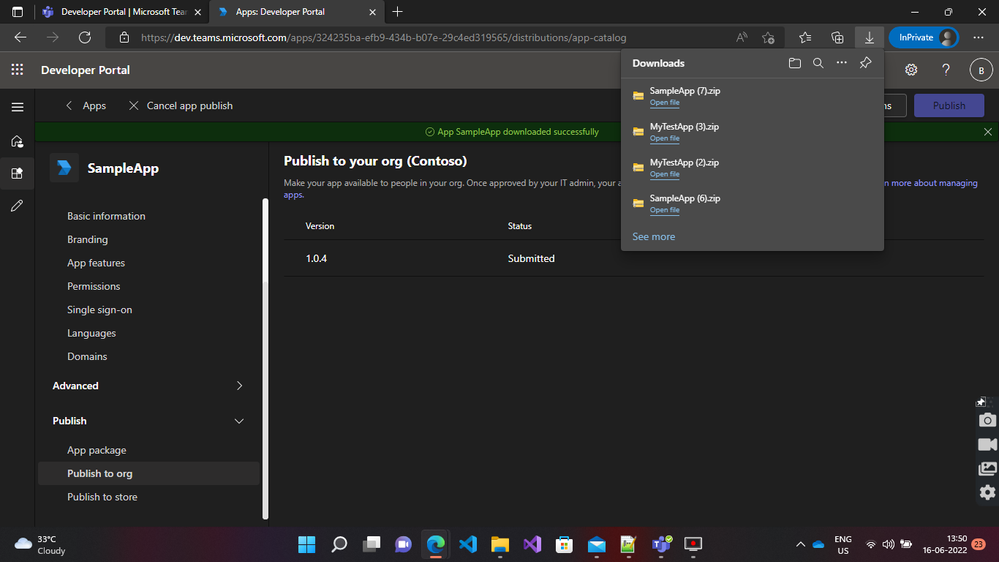This screenshot has height=562, width=999.
Task: Open the account avatar labeled B
Action: click(981, 70)
